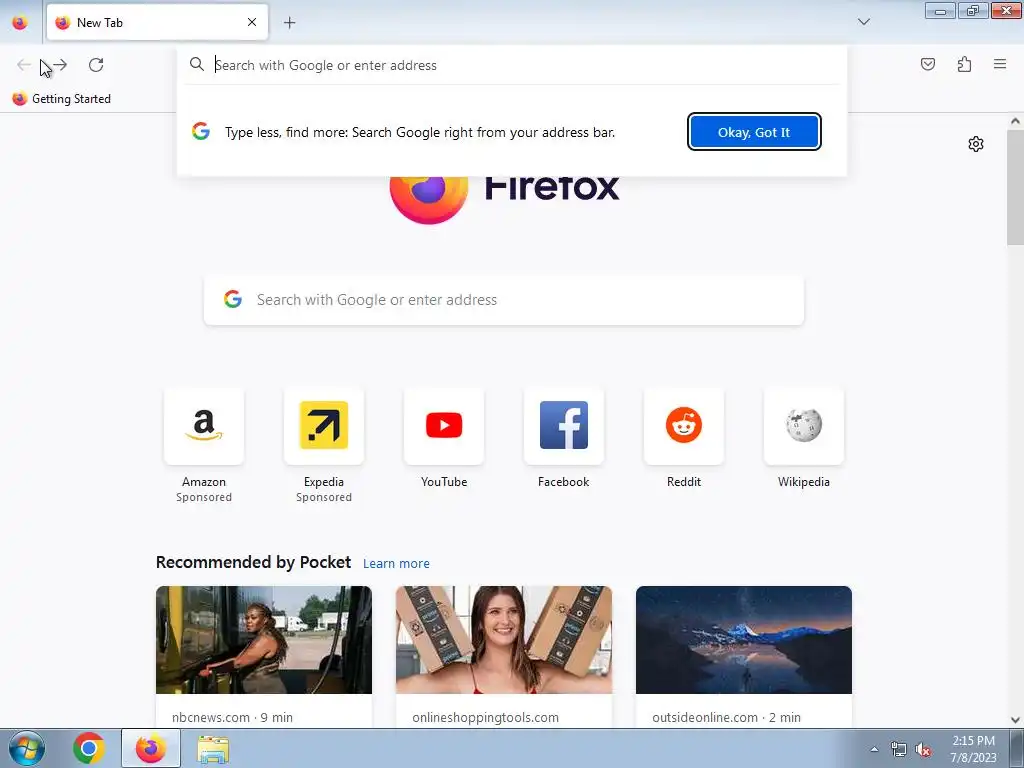
Task: Open the Firefox hamburger application menu
Action: (1000, 64)
